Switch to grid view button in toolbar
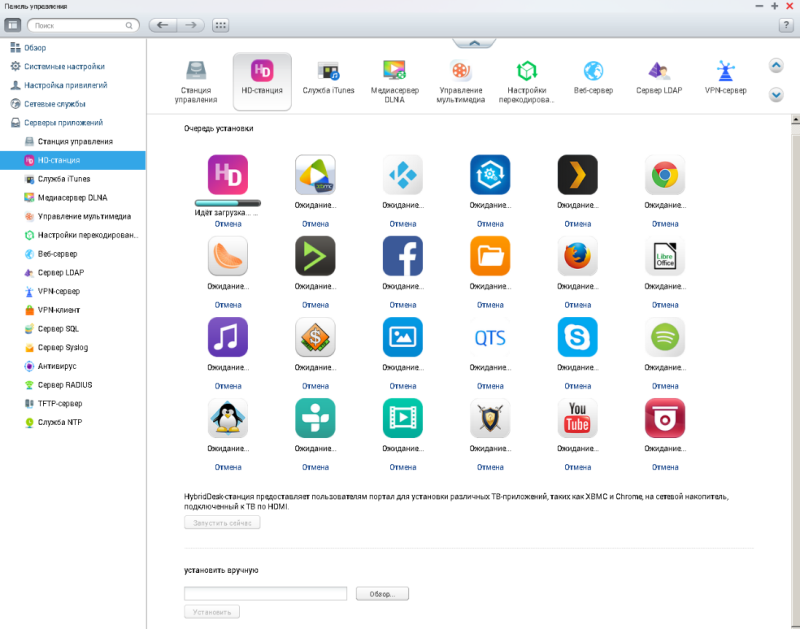This screenshot has height=629, width=800. coord(220,25)
